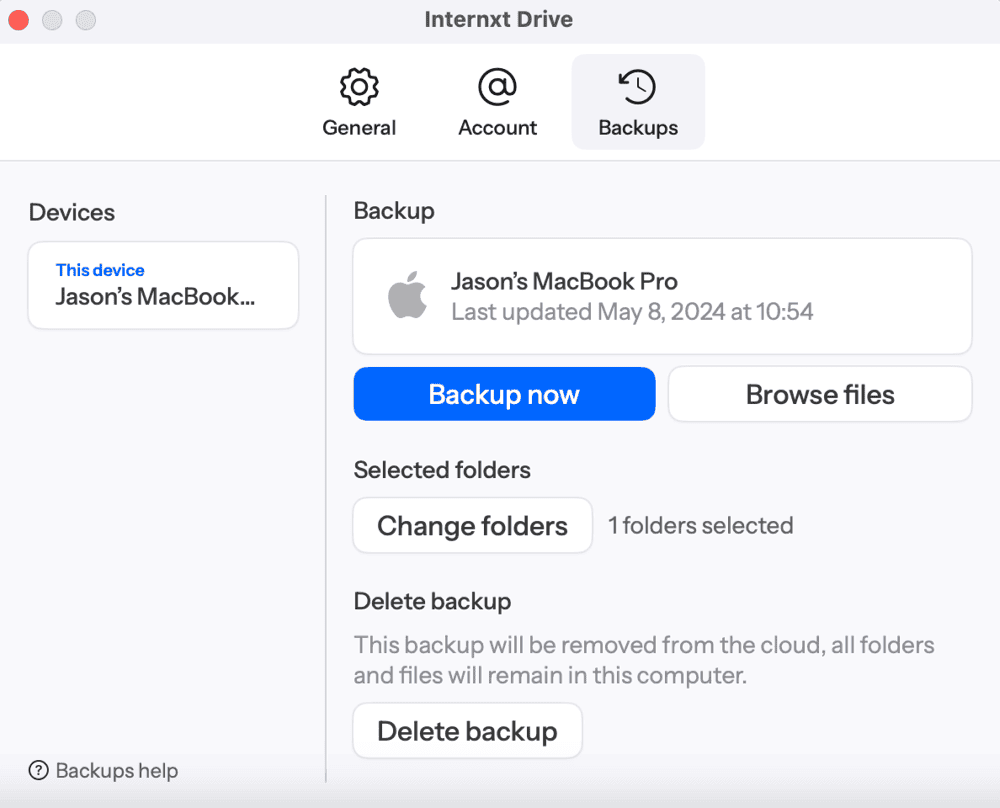Viewport: 1000px width, 808px height.
Task: Switch to the Account tab
Action: click(x=497, y=102)
